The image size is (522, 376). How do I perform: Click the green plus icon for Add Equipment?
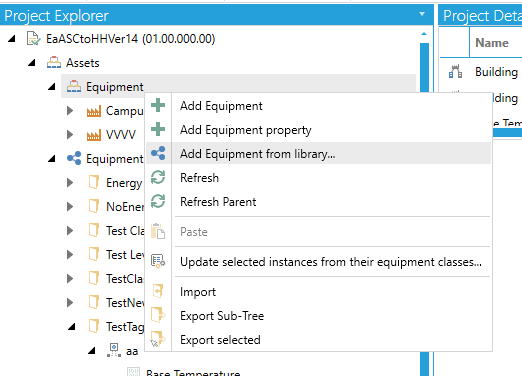coord(158,105)
